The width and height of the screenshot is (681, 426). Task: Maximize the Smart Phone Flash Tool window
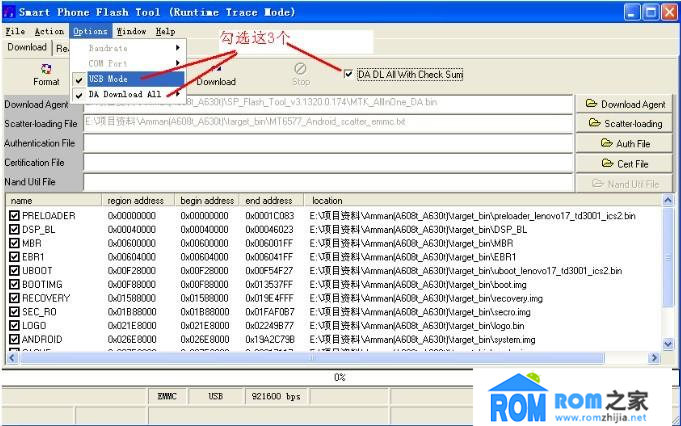pos(651,12)
